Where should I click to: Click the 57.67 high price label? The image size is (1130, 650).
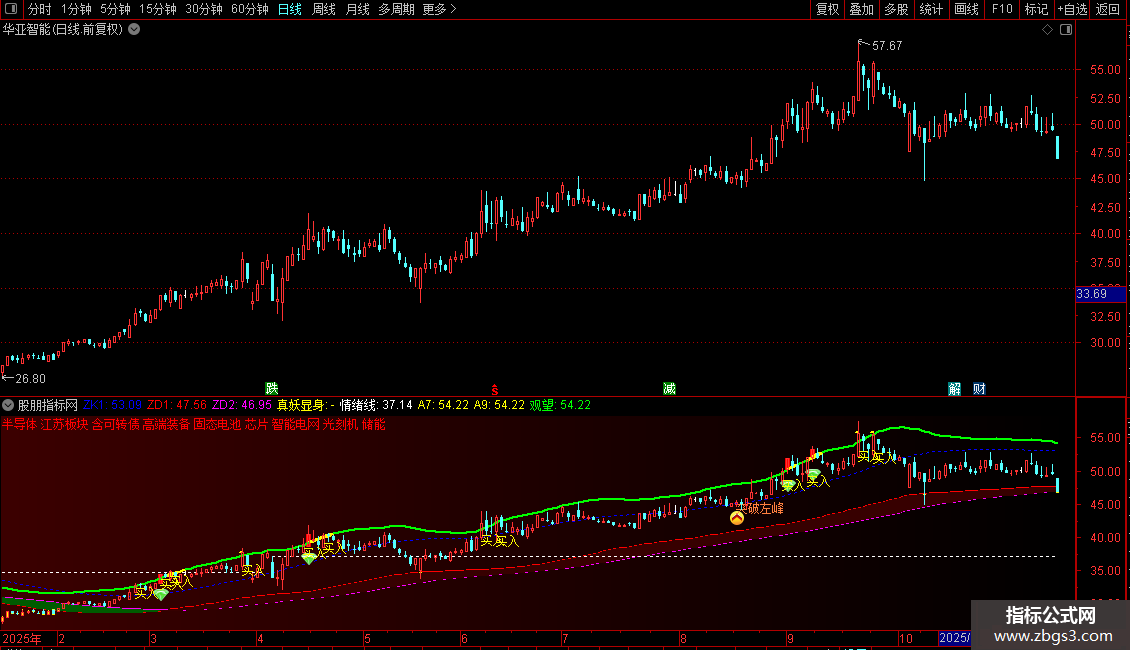click(x=887, y=46)
